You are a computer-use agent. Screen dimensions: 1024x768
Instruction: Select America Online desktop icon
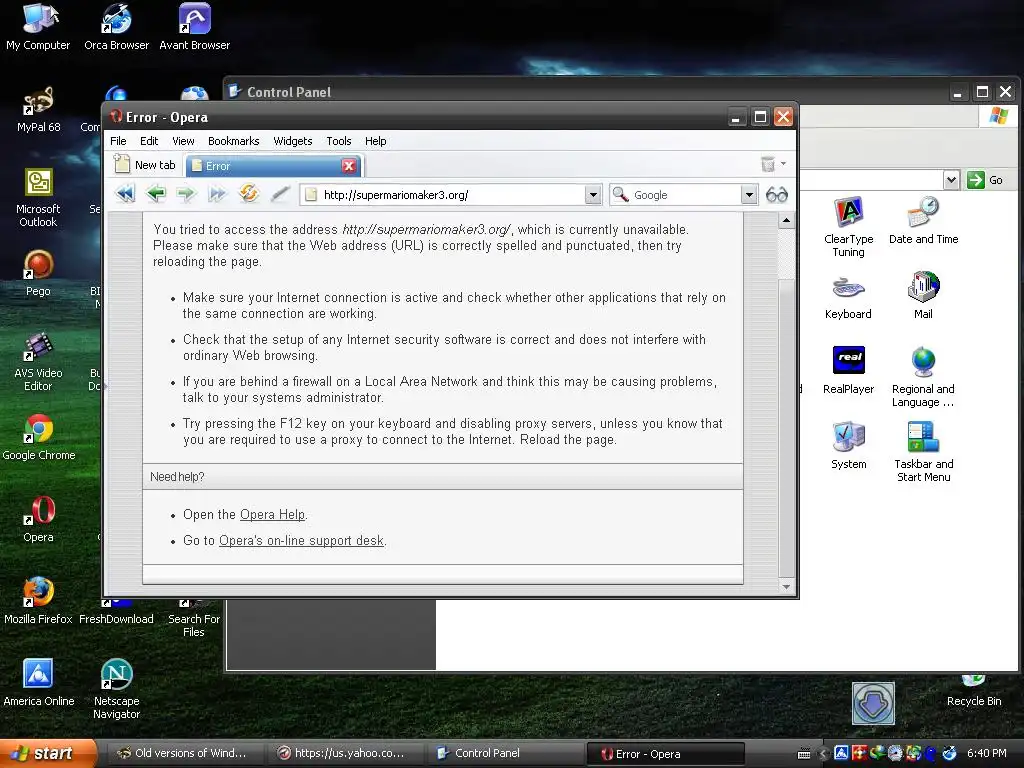38,683
